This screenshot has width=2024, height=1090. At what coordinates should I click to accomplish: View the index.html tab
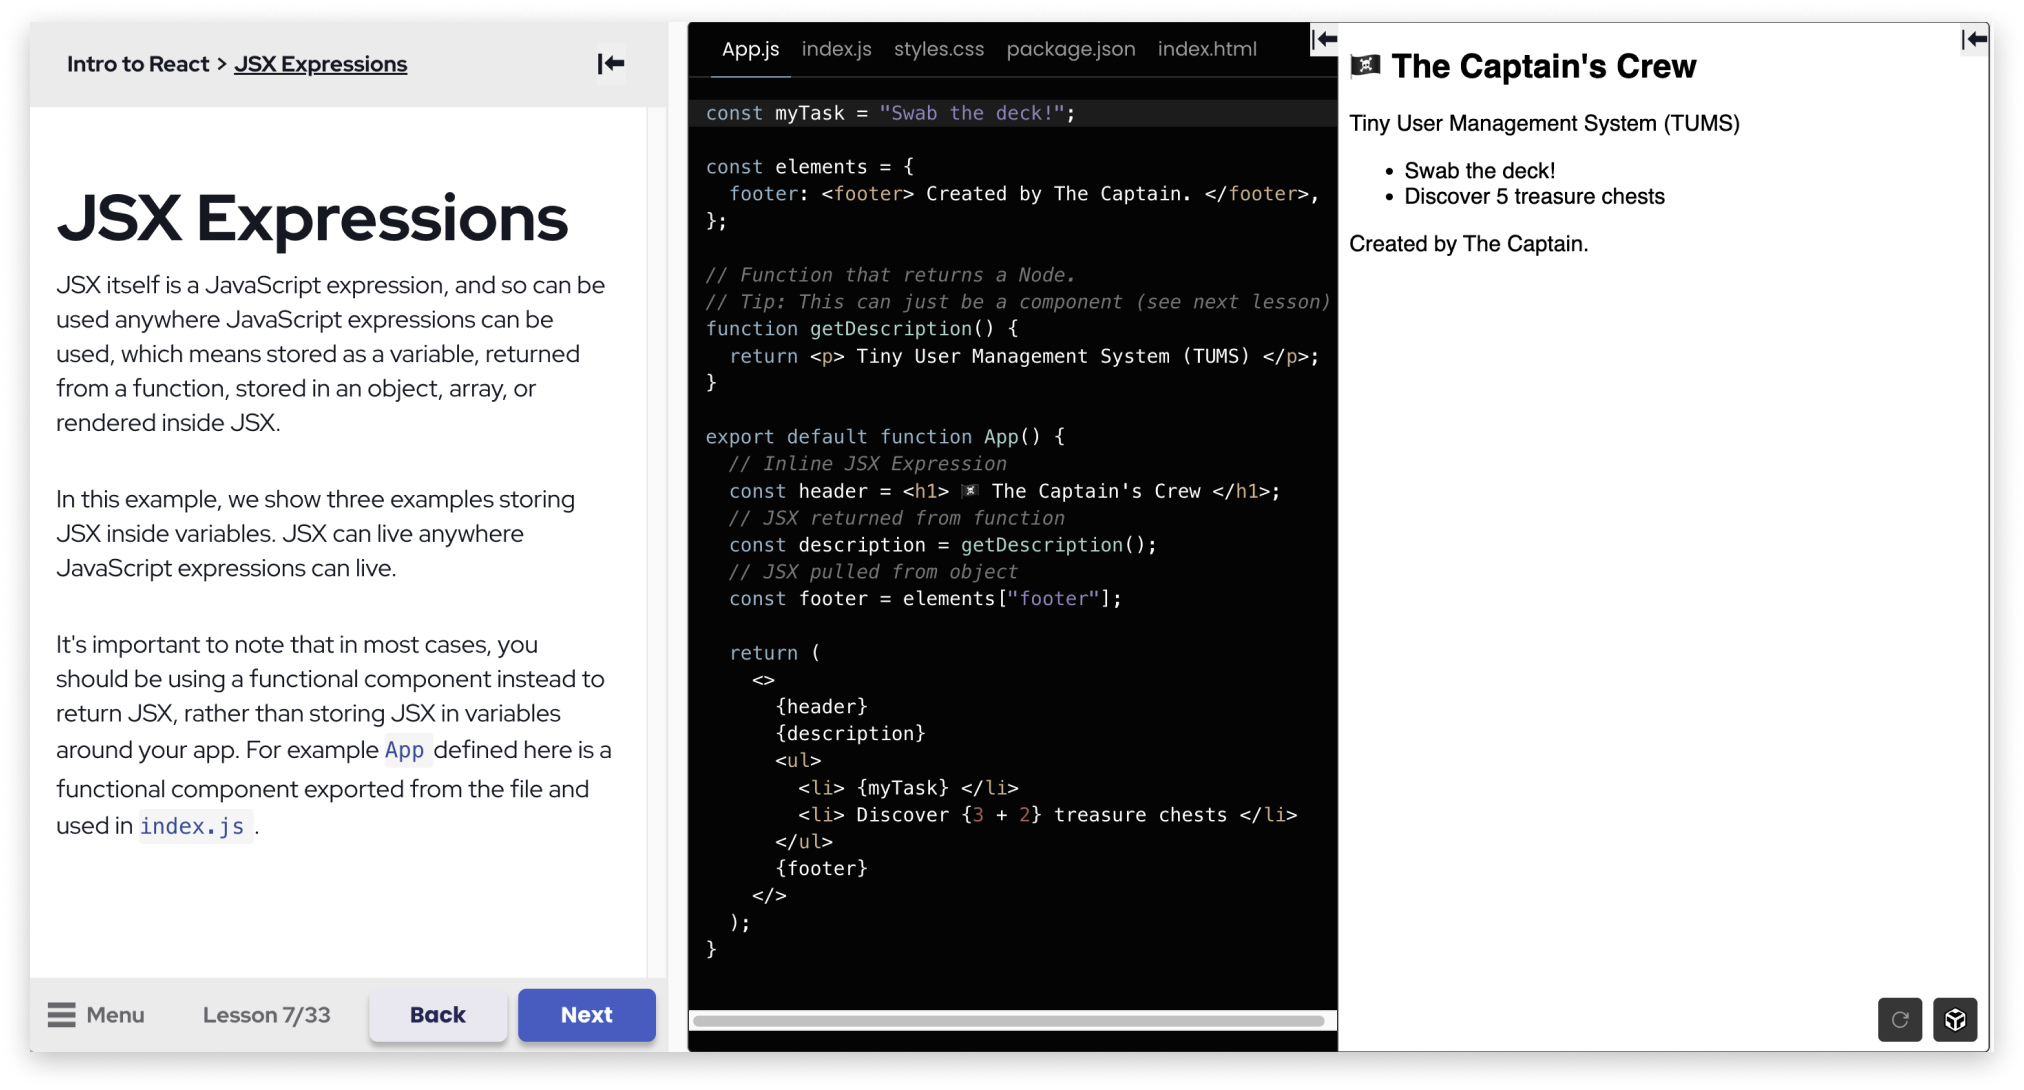coord(1207,49)
